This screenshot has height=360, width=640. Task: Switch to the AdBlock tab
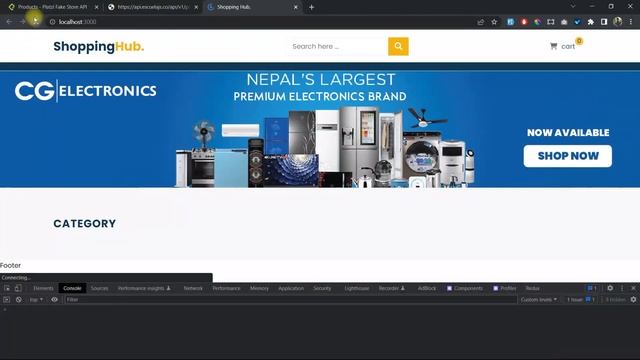427,288
